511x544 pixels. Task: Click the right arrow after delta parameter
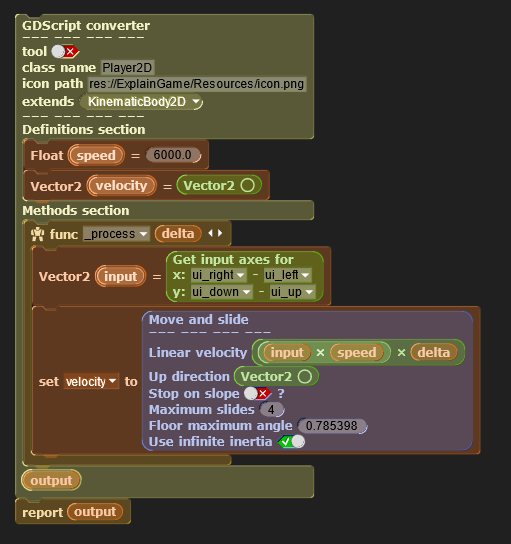pyautogui.click(x=220, y=233)
